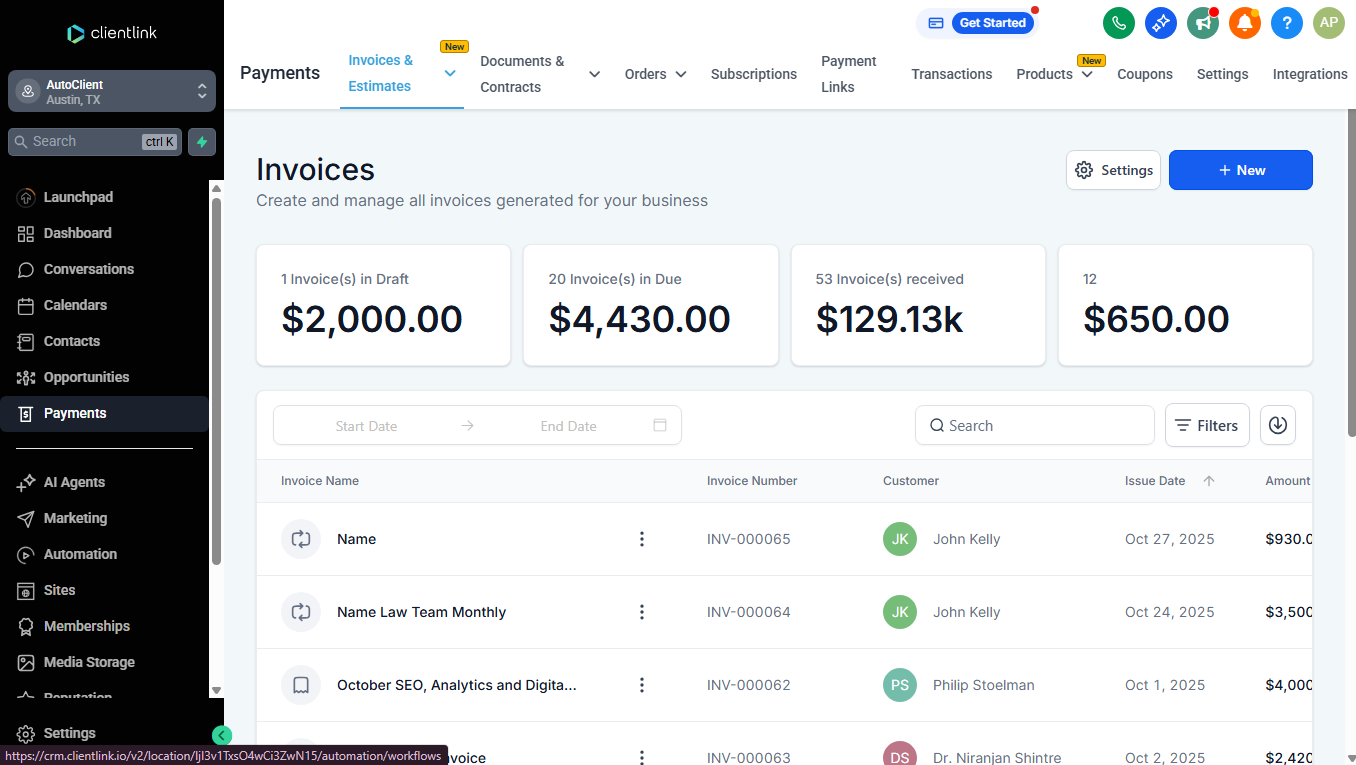
Task: Collapse sidebar with green arrow toggle
Action: click(x=222, y=735)
